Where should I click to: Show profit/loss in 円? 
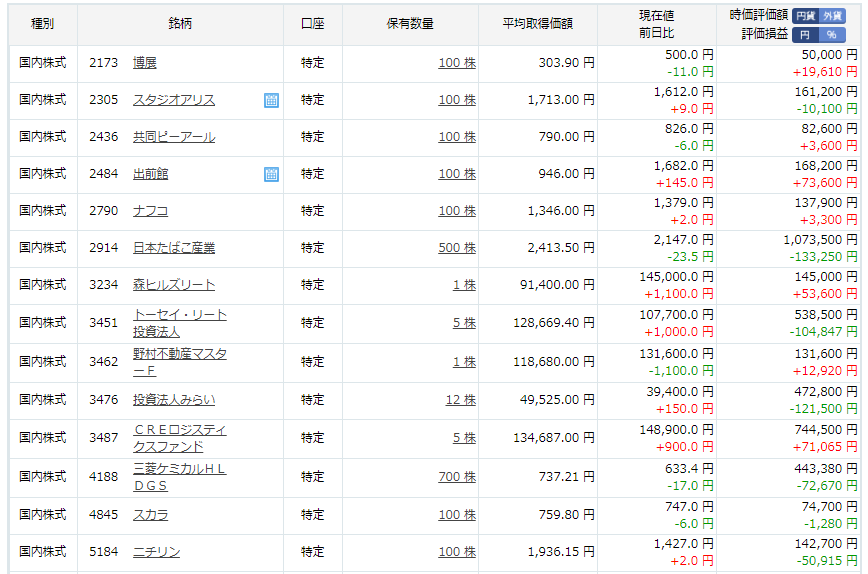coord(805,34)
